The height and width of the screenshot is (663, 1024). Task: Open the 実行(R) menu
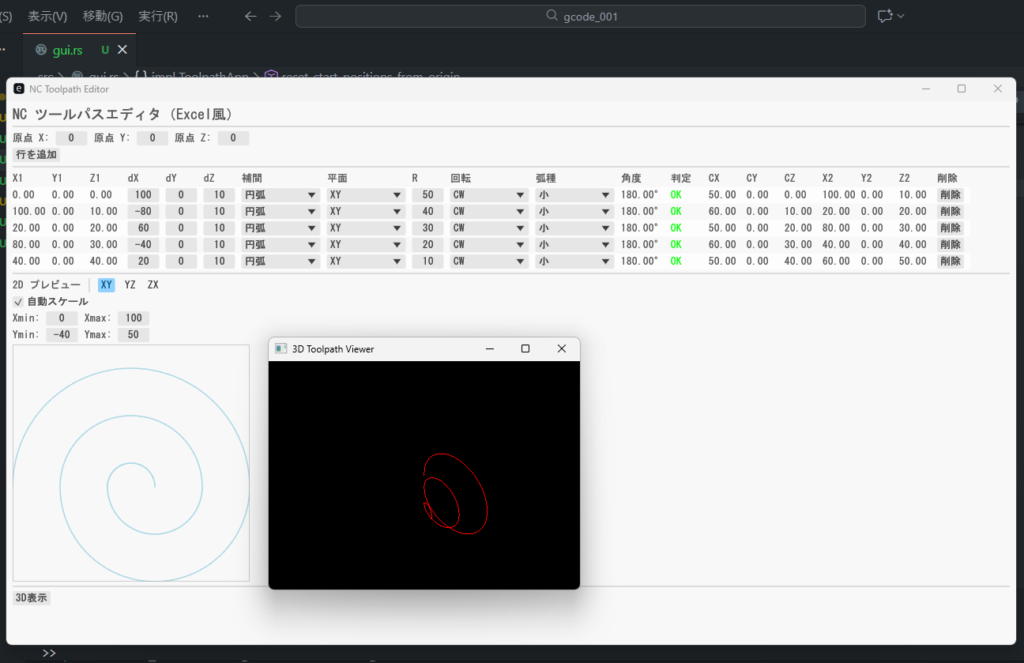[158, 16]
